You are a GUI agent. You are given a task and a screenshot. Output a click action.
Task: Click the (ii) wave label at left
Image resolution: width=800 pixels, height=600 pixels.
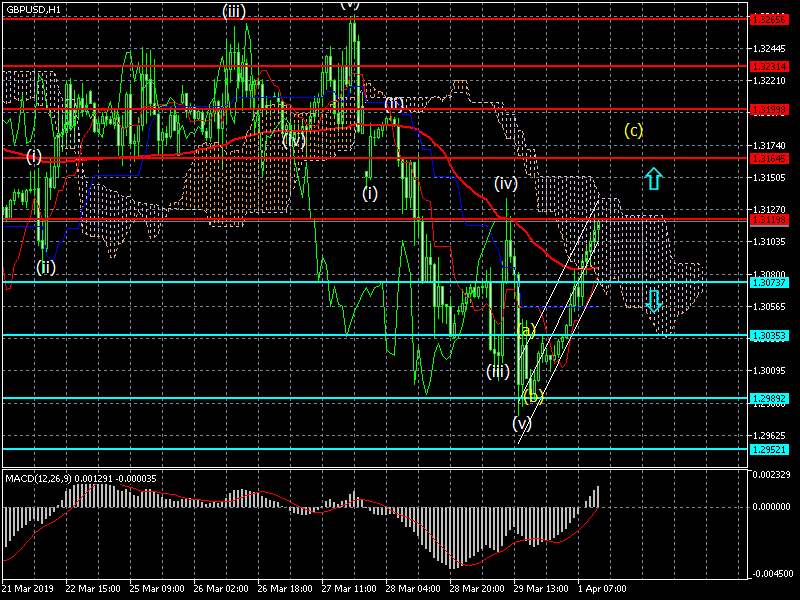(46, 267)
